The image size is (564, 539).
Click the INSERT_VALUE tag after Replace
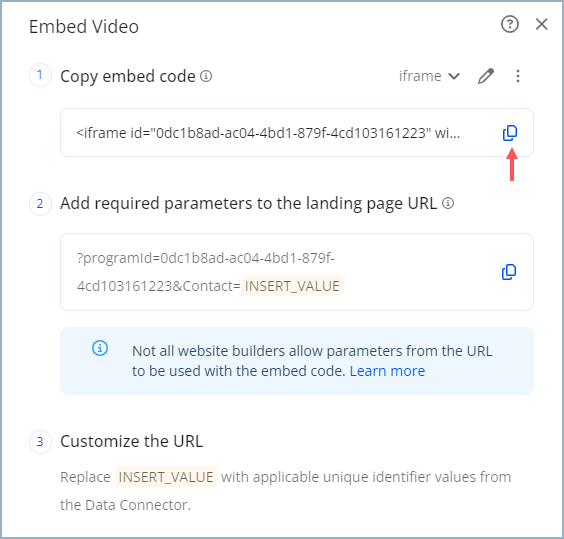tap(166, 477)
